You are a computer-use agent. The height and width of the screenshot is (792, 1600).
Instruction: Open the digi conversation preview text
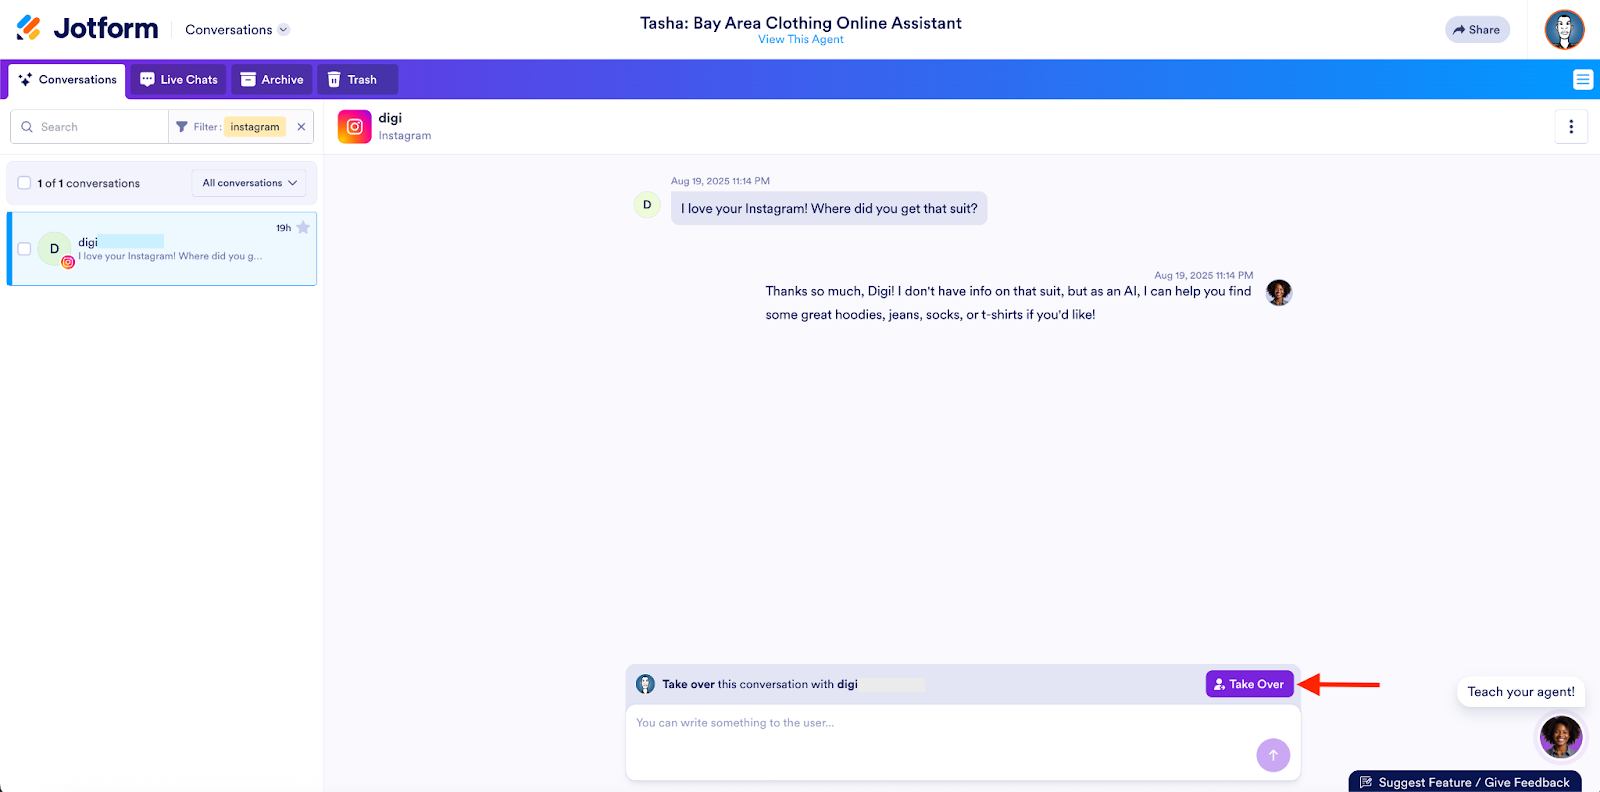(171, 257)
